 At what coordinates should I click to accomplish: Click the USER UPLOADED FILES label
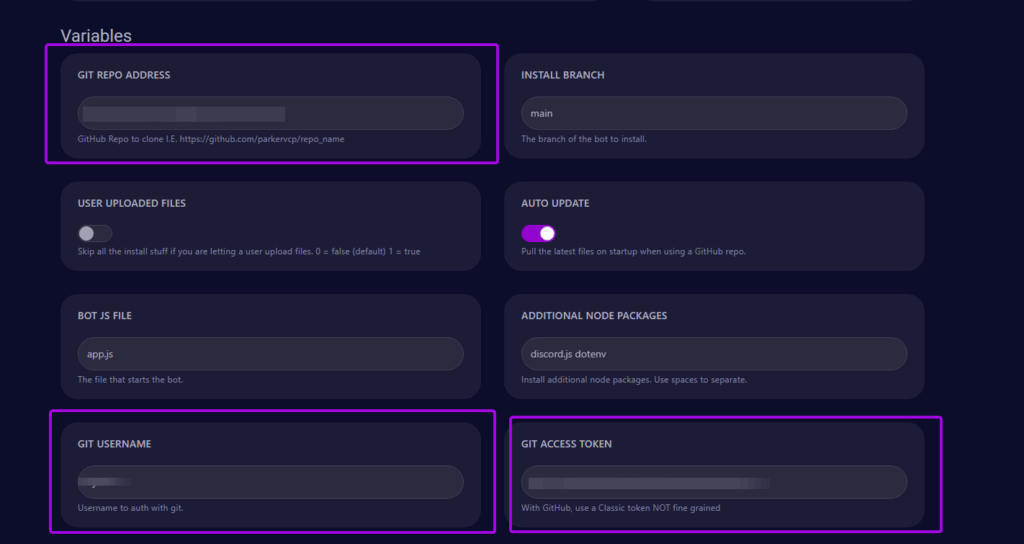132,203
